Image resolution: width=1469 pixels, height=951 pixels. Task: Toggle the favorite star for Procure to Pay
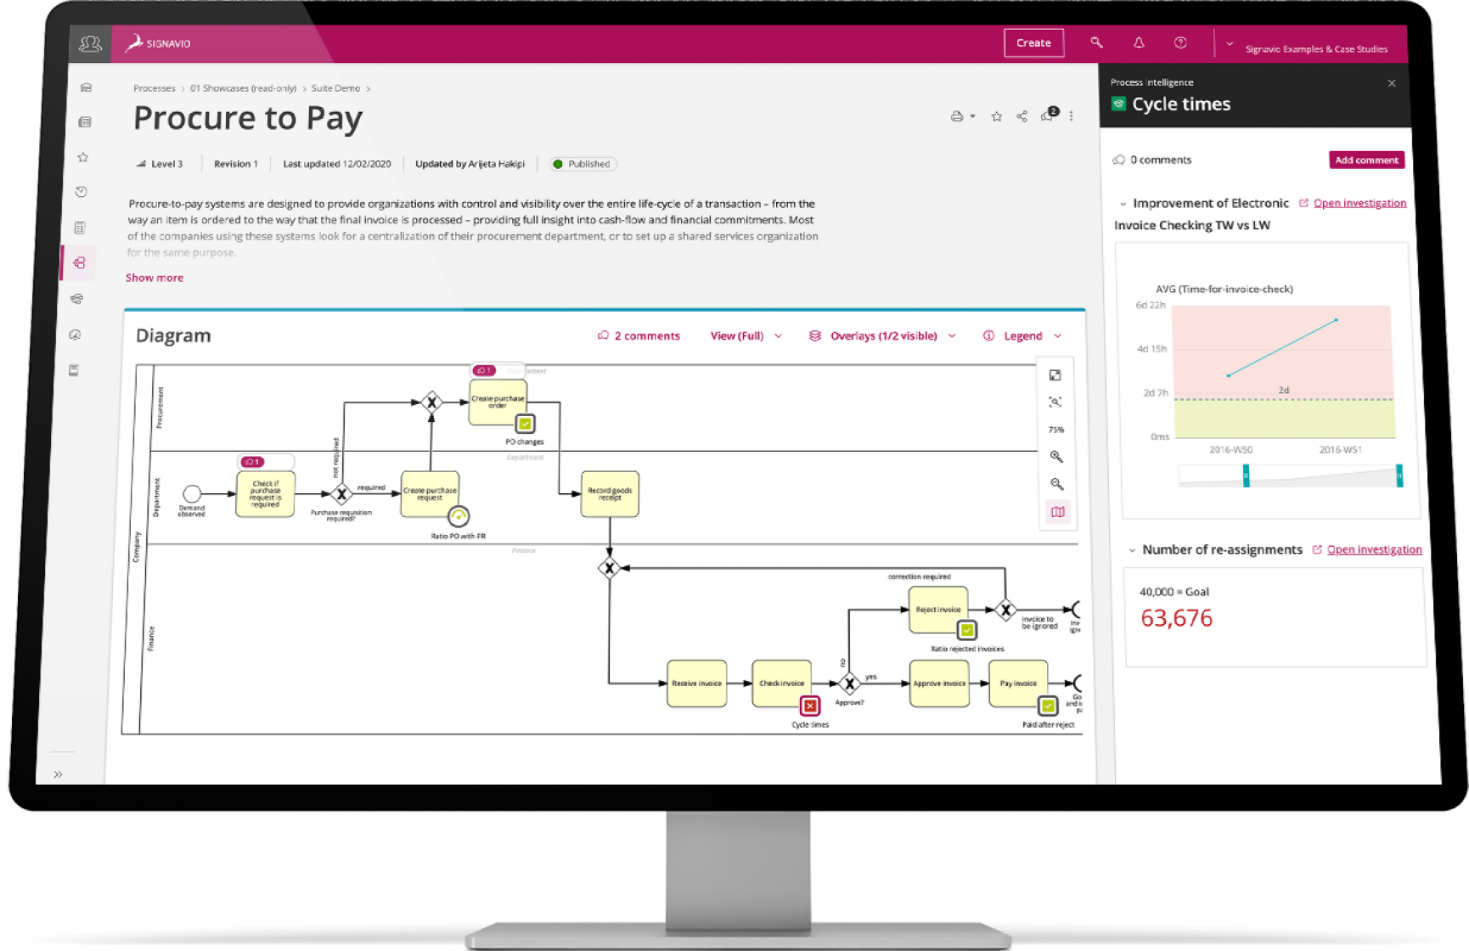(995, 116)
